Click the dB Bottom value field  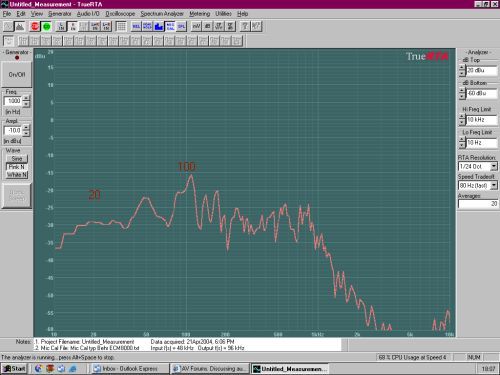(482, 93)
